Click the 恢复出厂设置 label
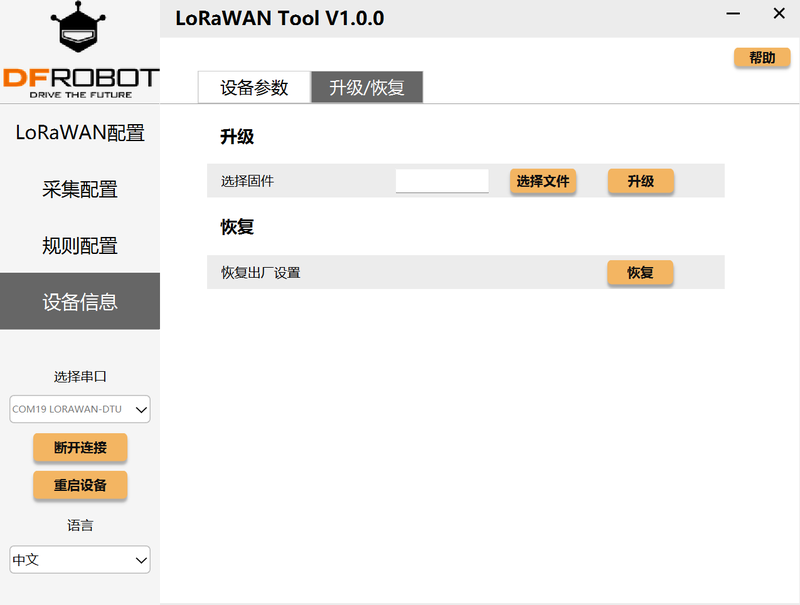The width and height of the screenshot is (800, 605). pos(261,273)
